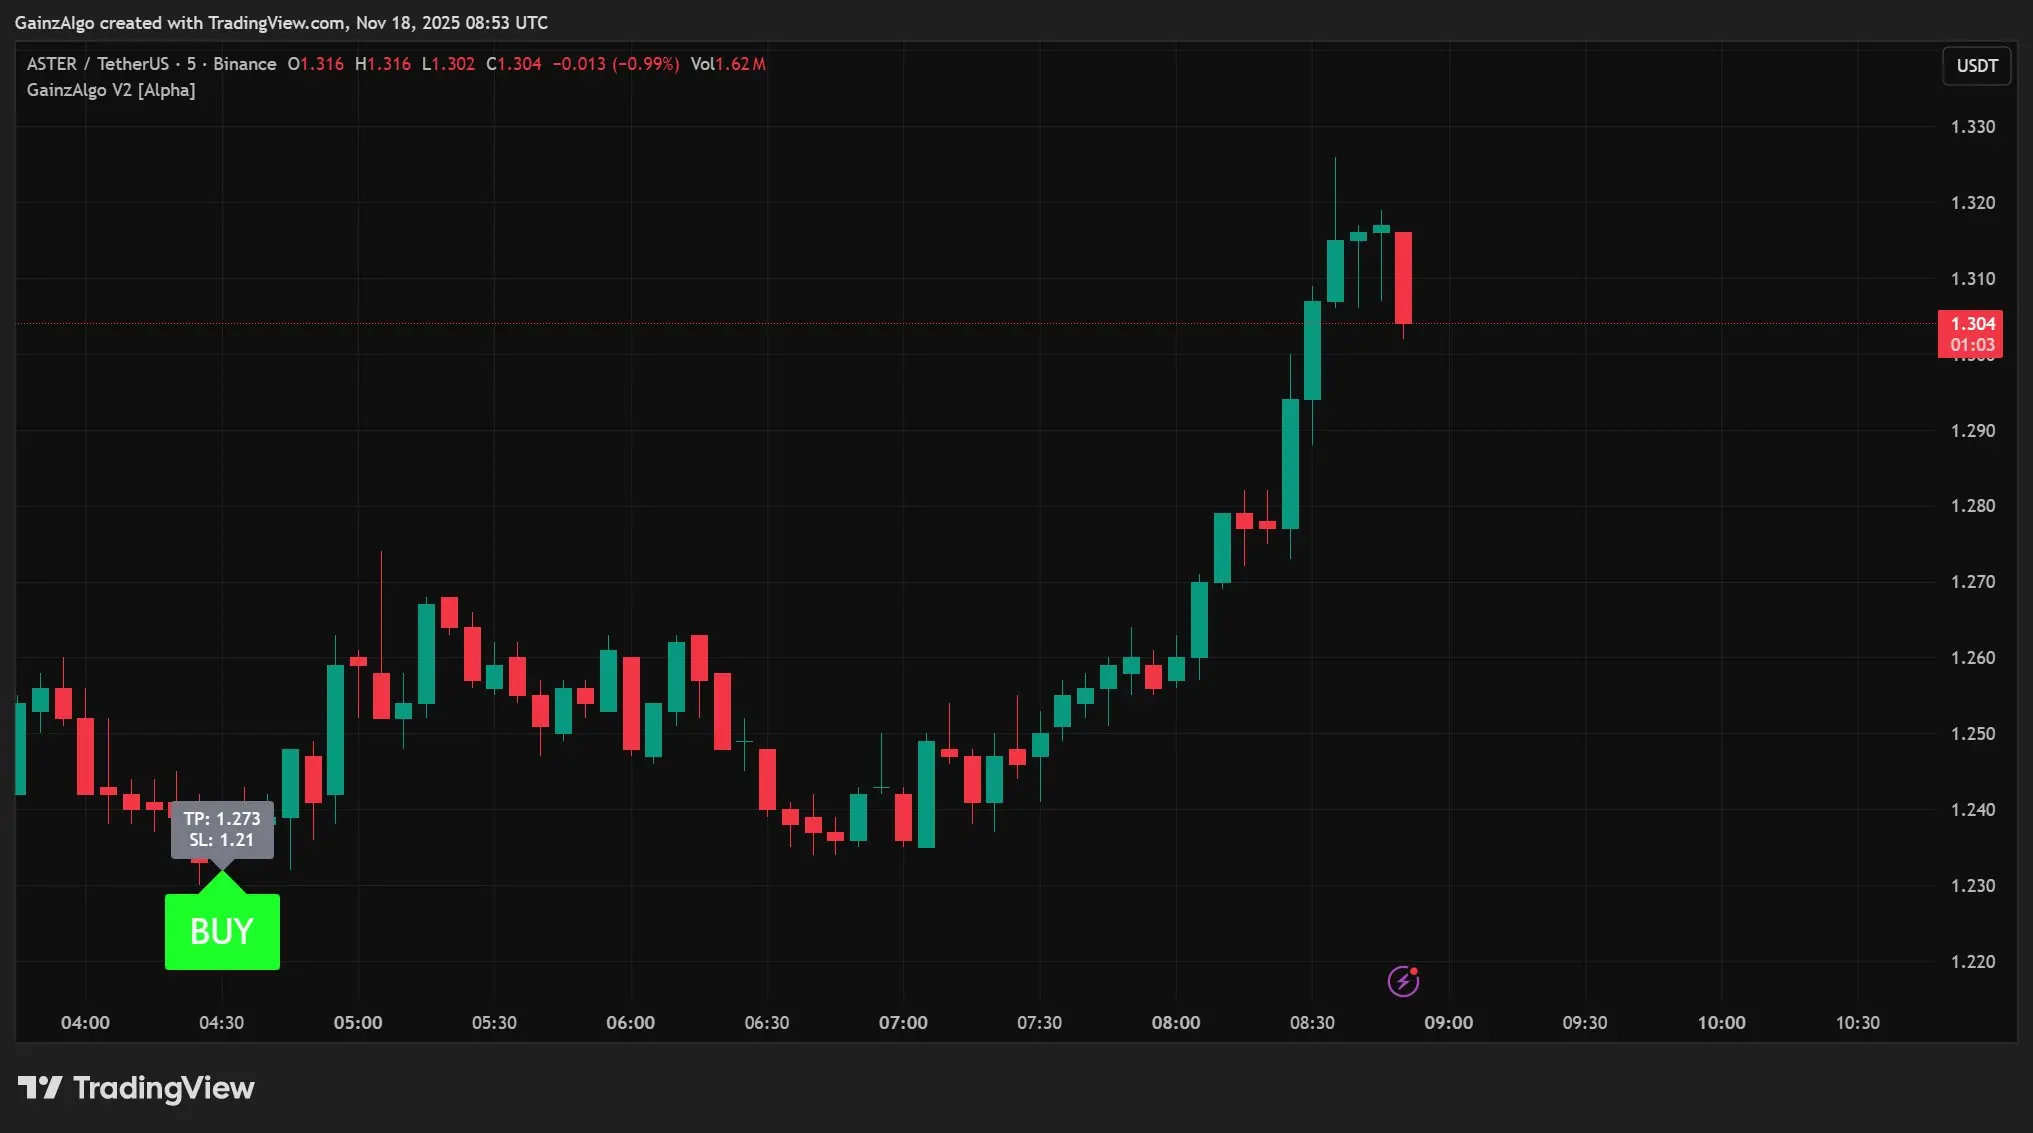Click the TP/SL gray label box
The height and width of the screenshot is (1133, 2033).
(x=222, y=829)
